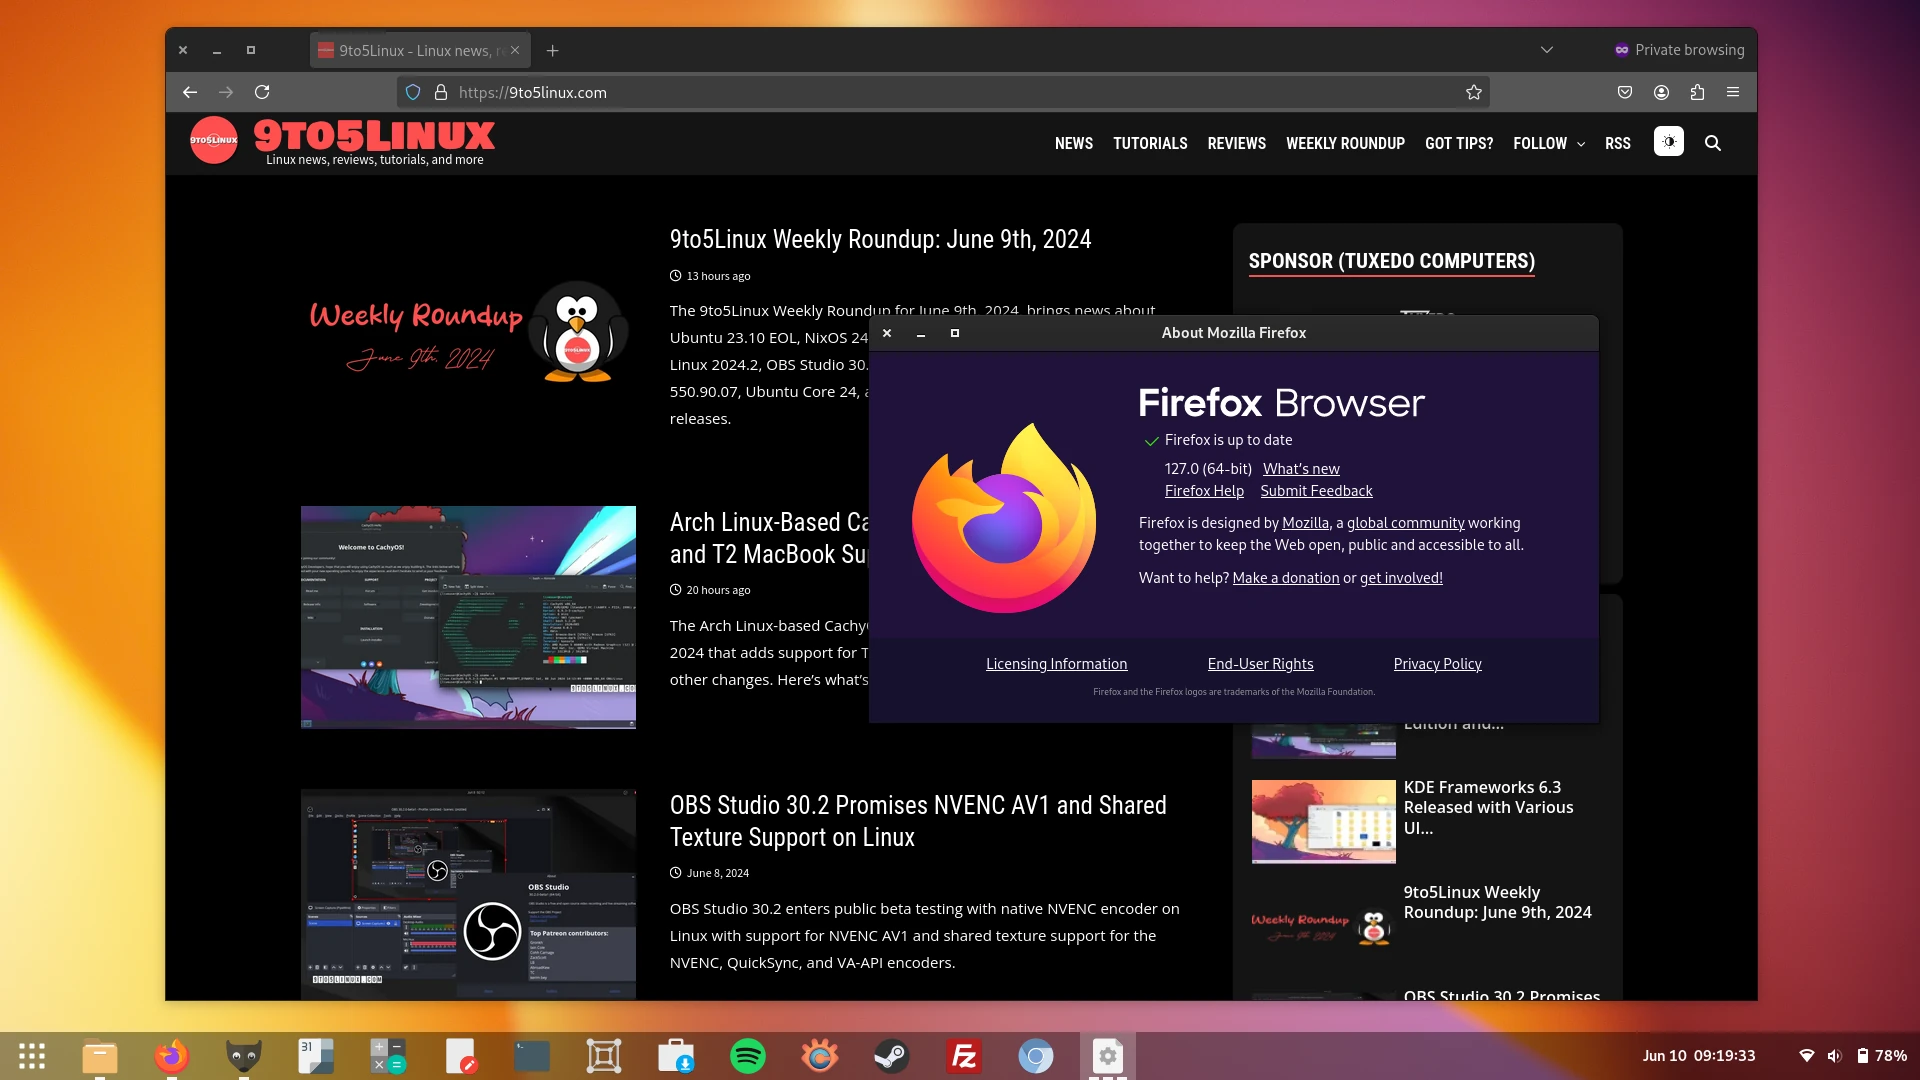Open the show applications grid in dock
This screenshot has height=1080, width=1920.
32,1056
